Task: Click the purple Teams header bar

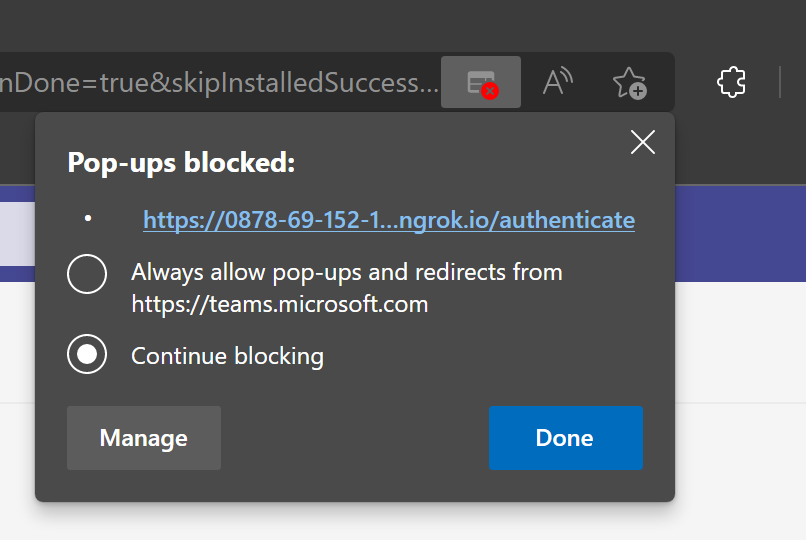Action: coord(740,233)
